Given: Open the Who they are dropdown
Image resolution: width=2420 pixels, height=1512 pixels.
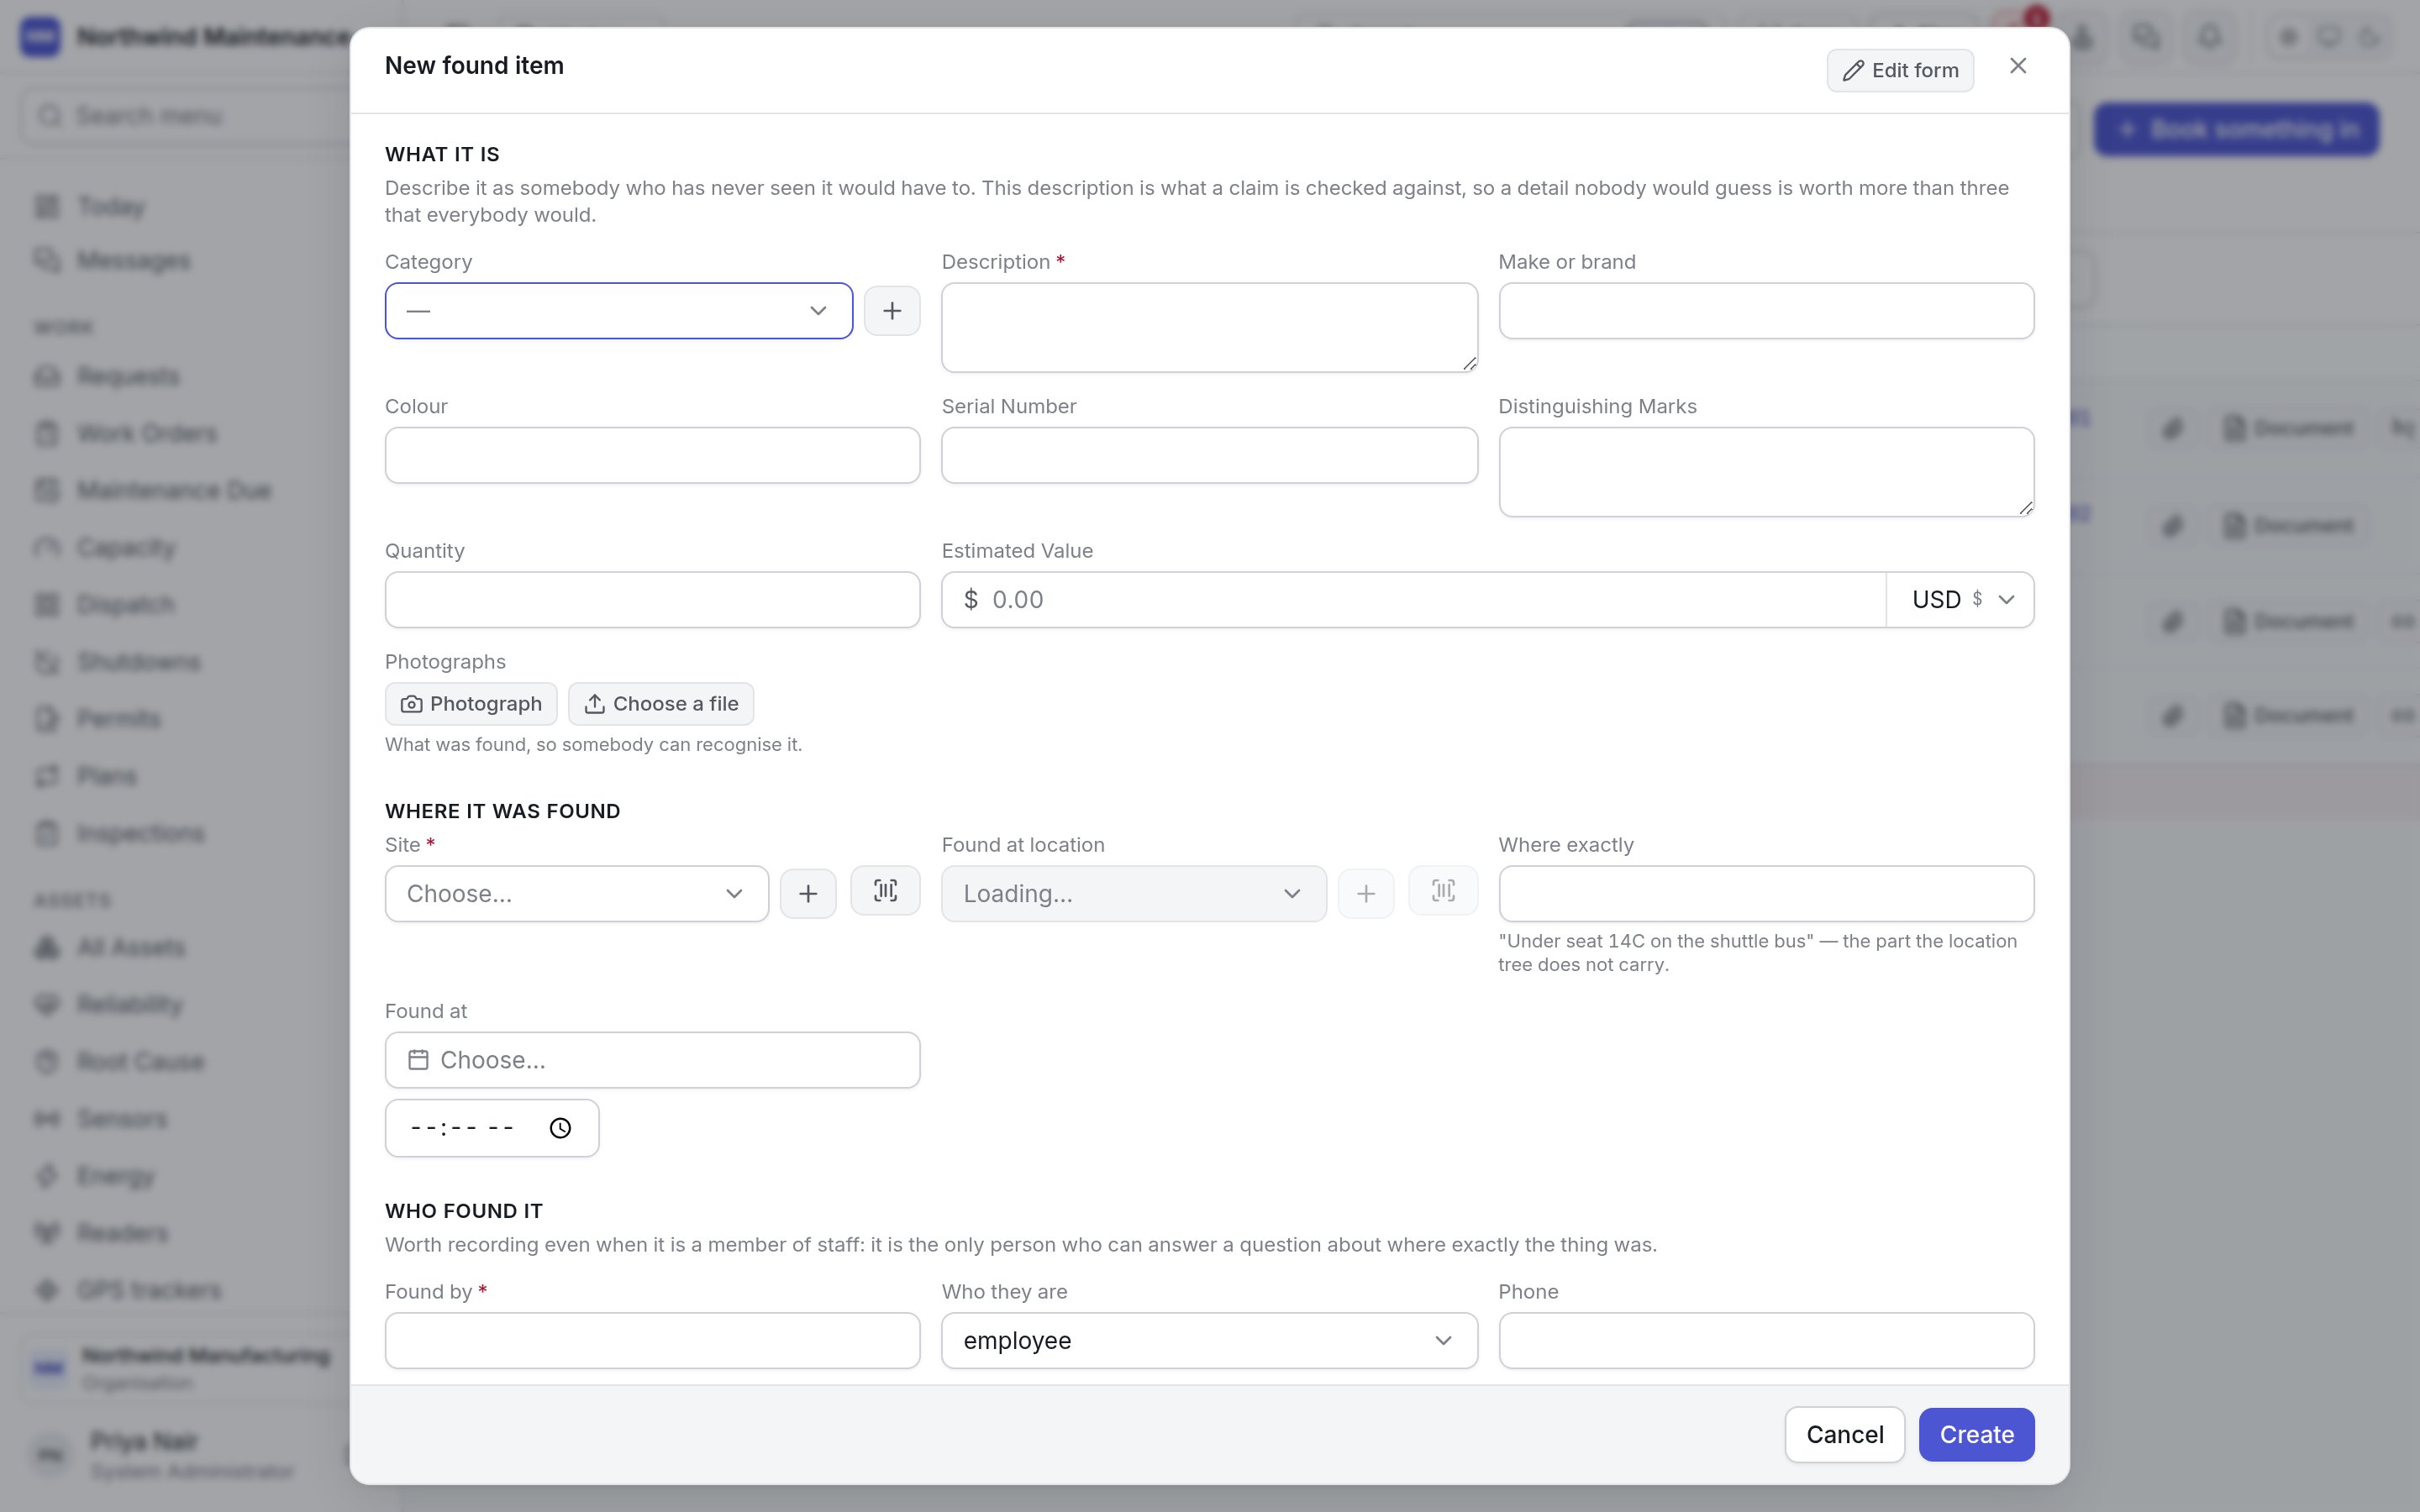Looking at the screenshot, I should coord(1209,1341).
